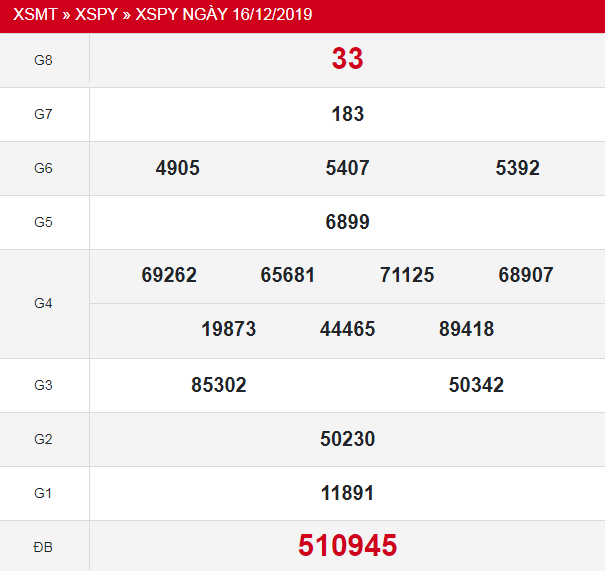This screenshot has width=605, height=571.
Task: Open the XSPY breadcrumb link
Action: [x=96, y=15]
